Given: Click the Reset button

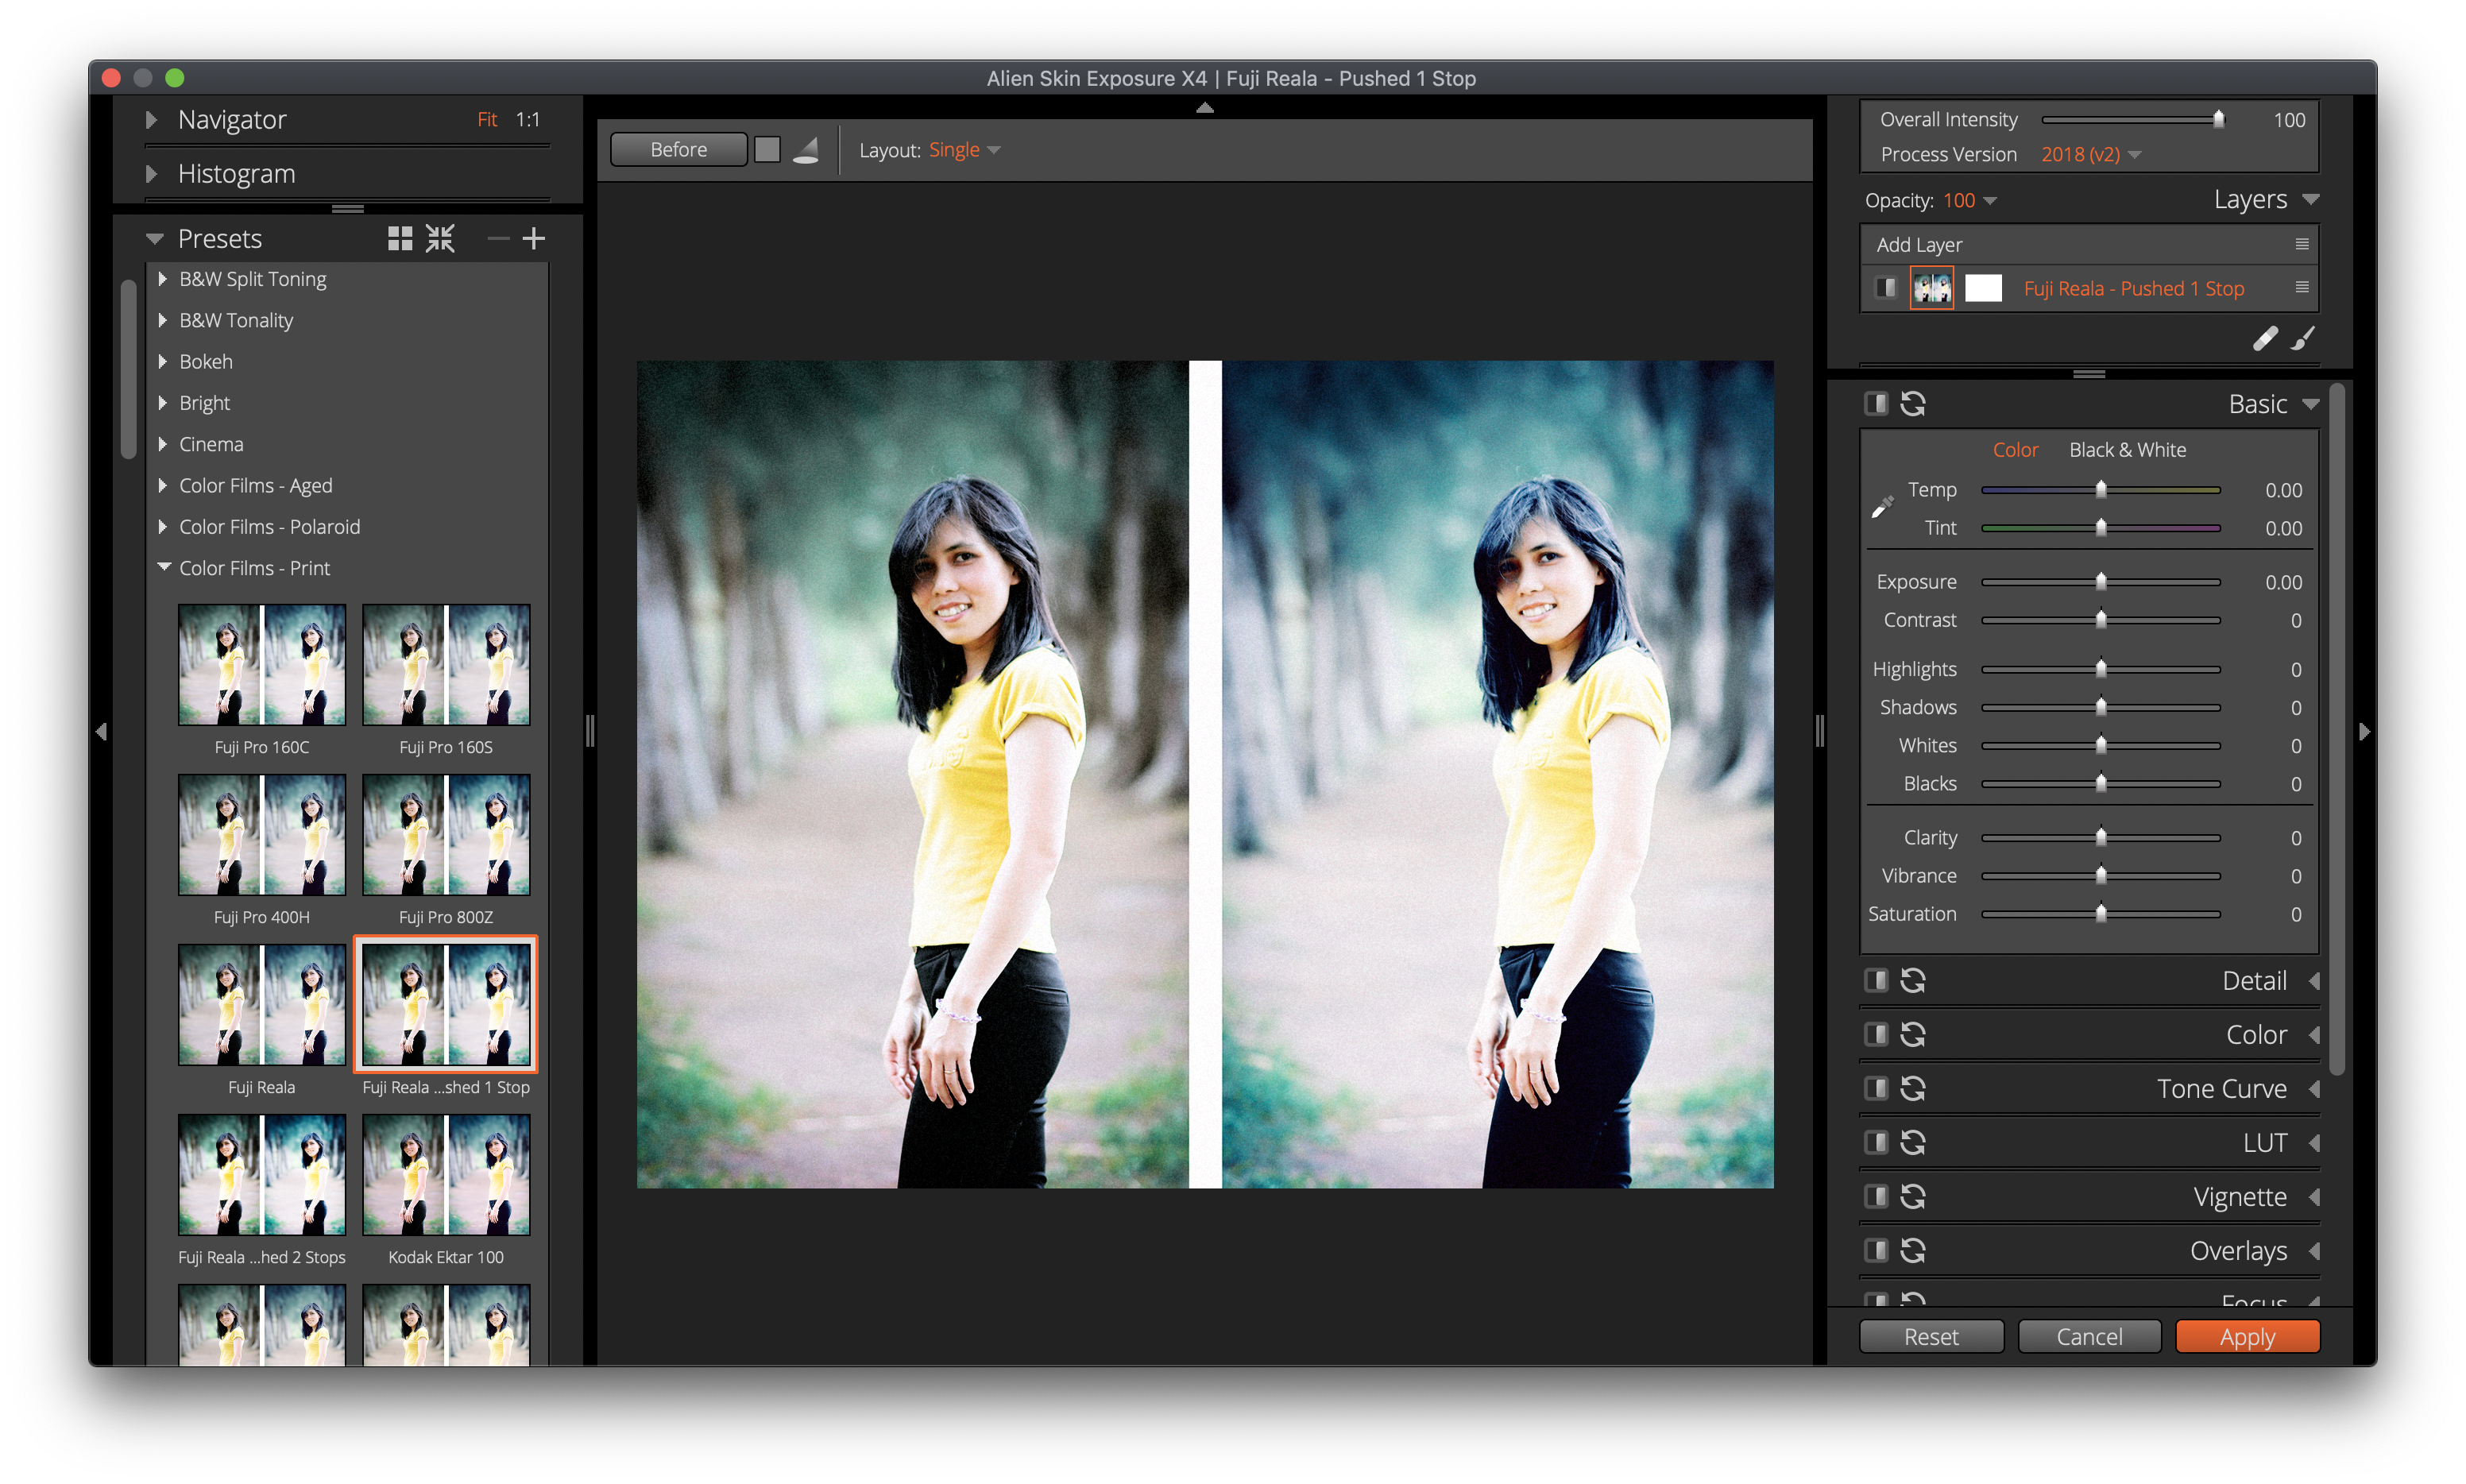Looking at the screenshot, I should click(x=1931, y=1336).
